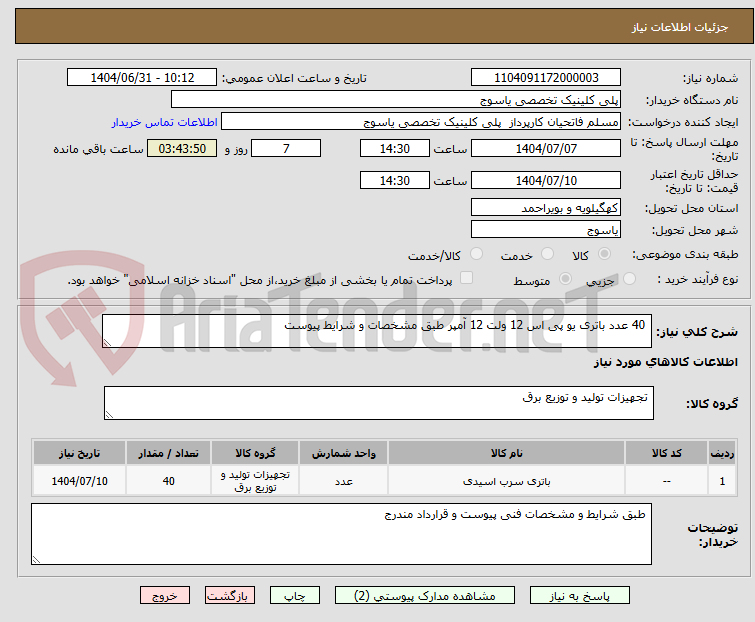Click the price validity time 14:30 field
Viewport: 755px width, 622px height.
pyautogui.click(x=395, y=181)
